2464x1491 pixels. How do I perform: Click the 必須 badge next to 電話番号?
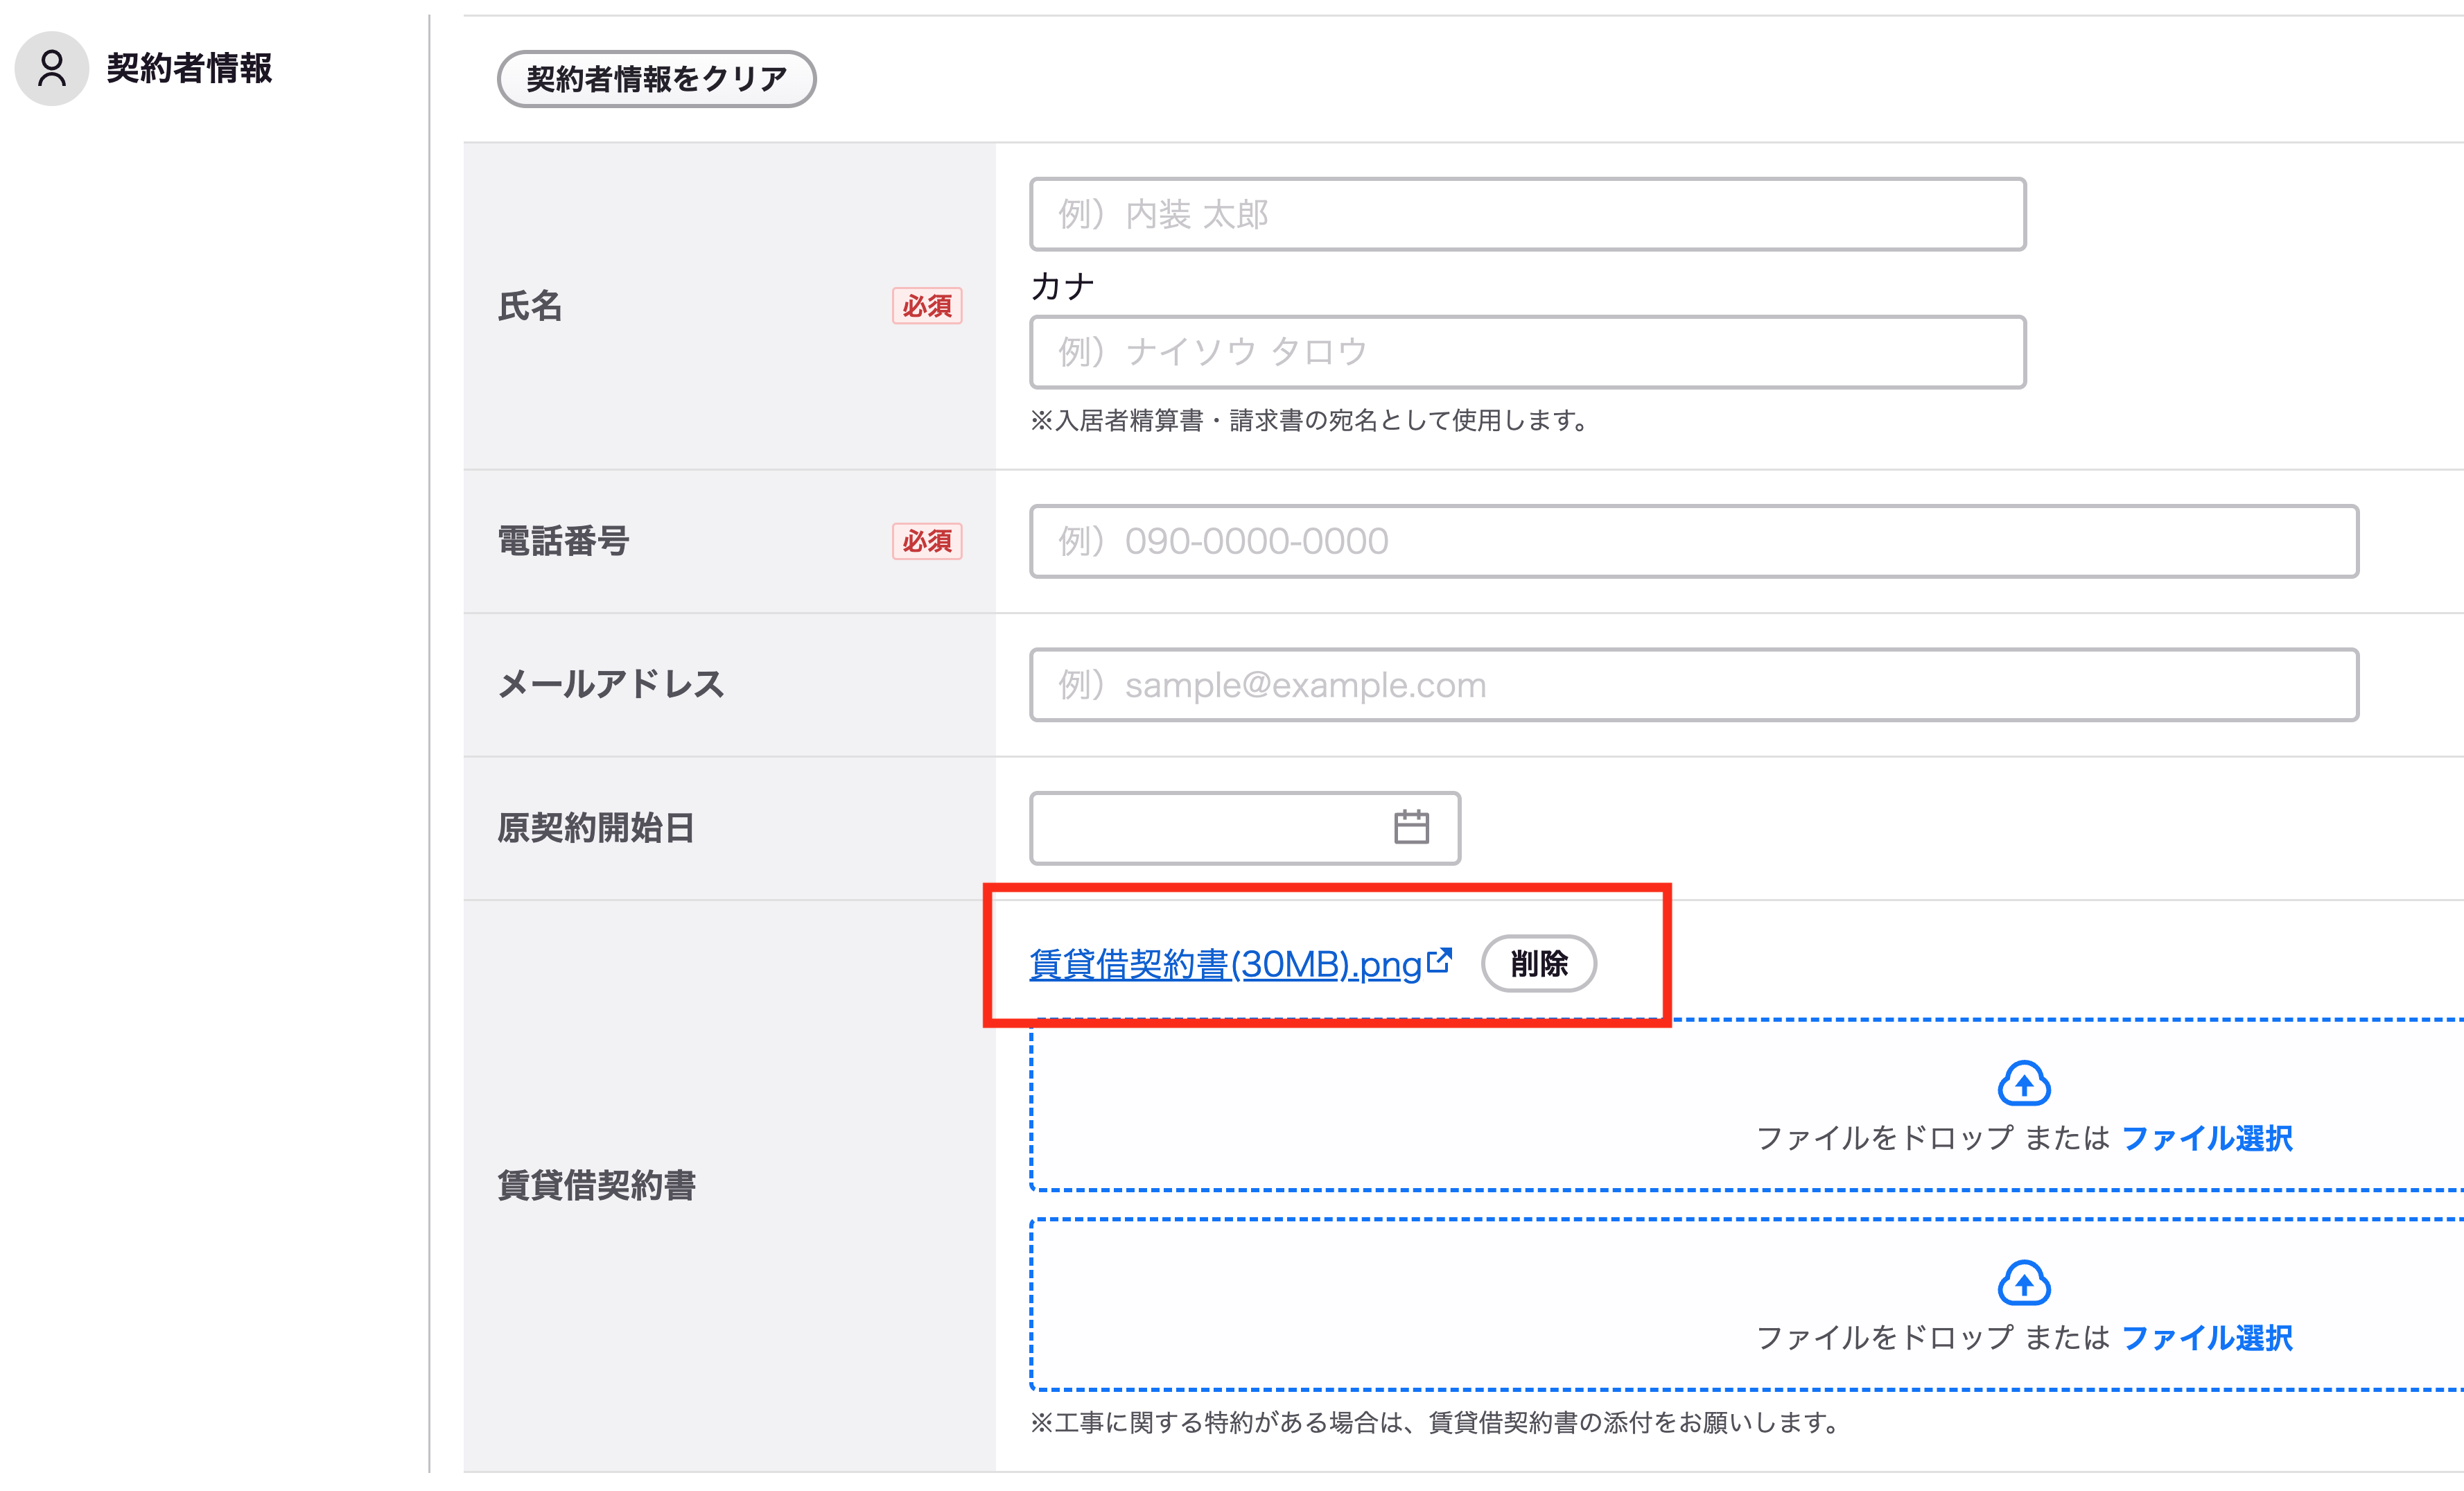[927, 541]
